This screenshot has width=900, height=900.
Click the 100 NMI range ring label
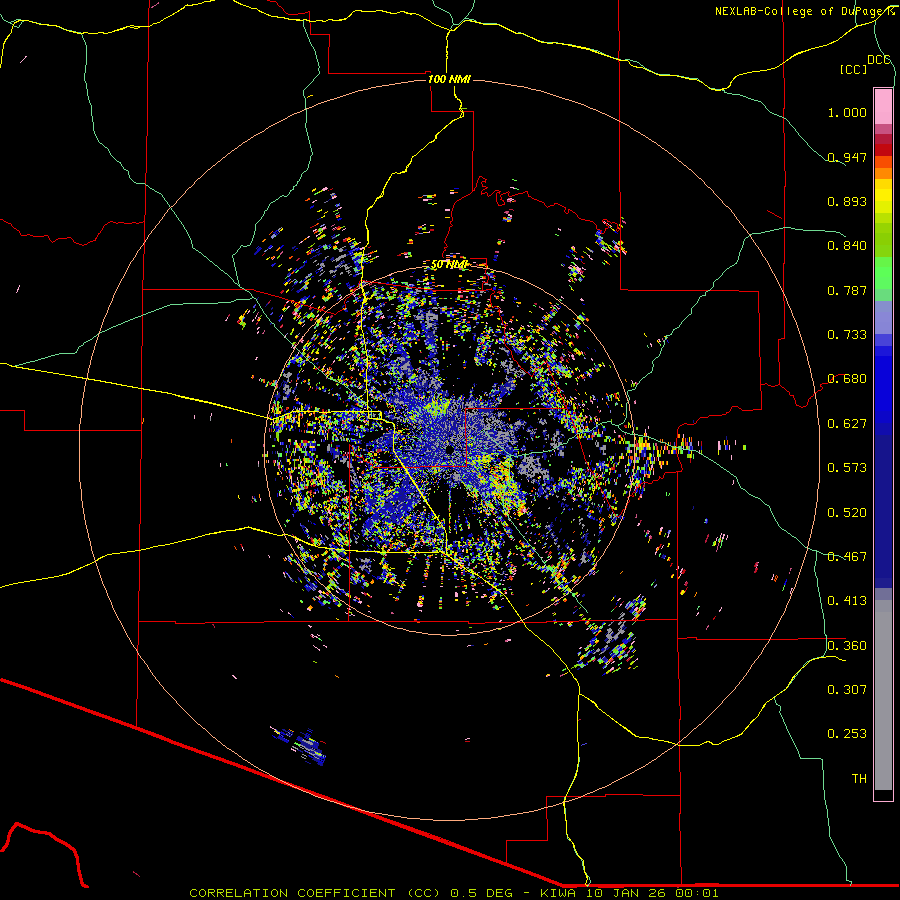pyautogui.click(x=449, y=79)
